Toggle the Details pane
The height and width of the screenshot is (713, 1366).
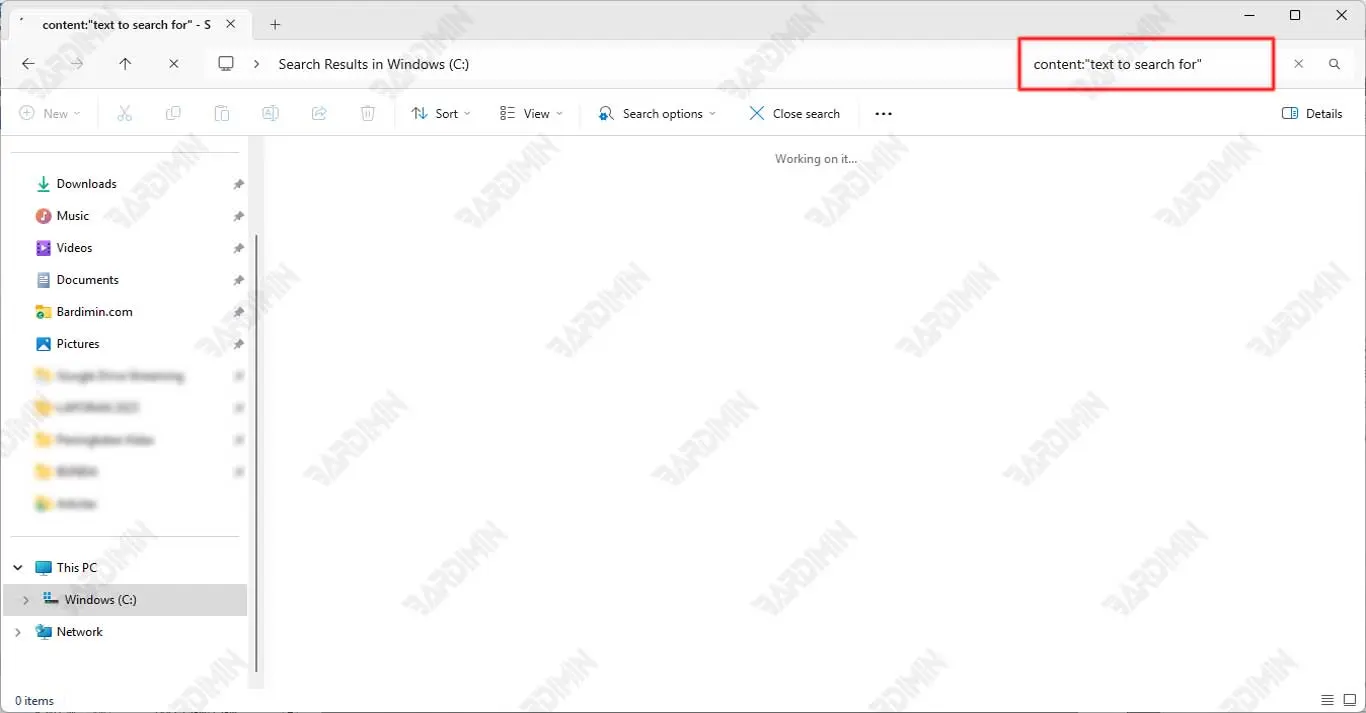(1312, 114)
